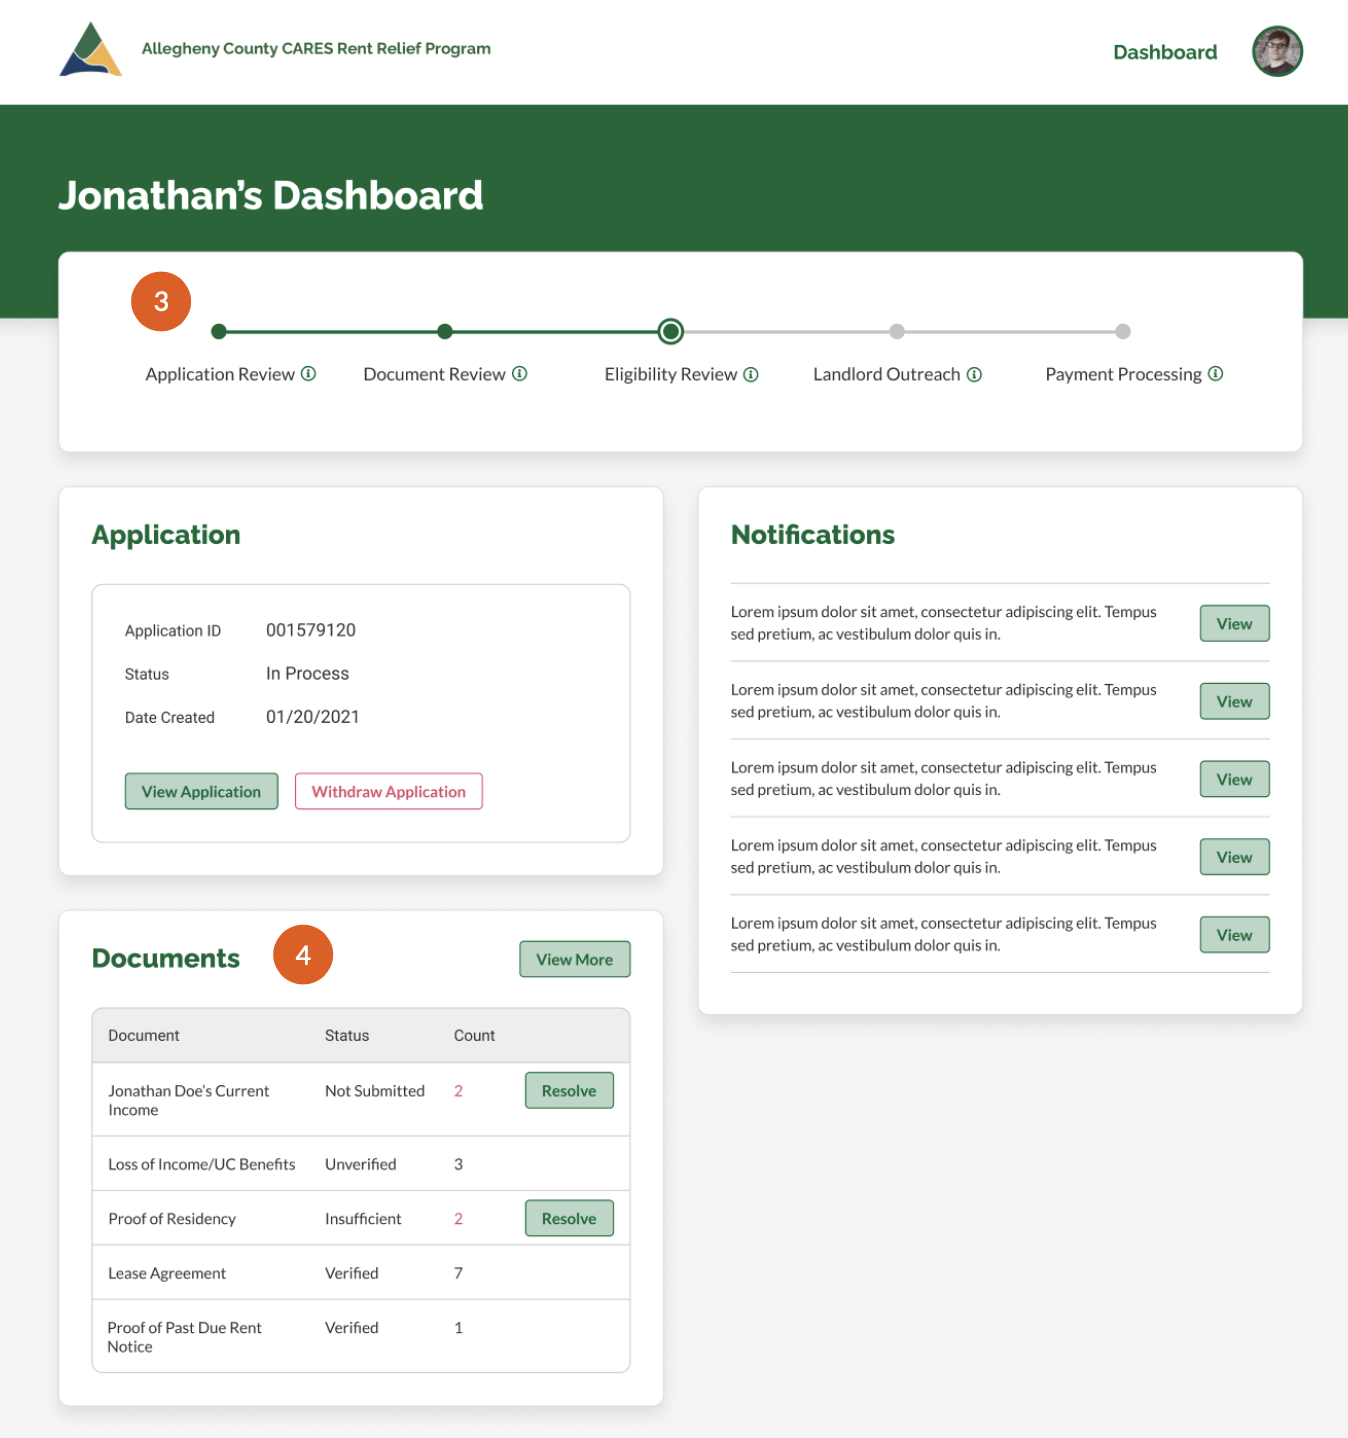The height and width of the screenshot is (1438, 1348).
Task: View the fourth notification
Action: tap(1234, 857)
